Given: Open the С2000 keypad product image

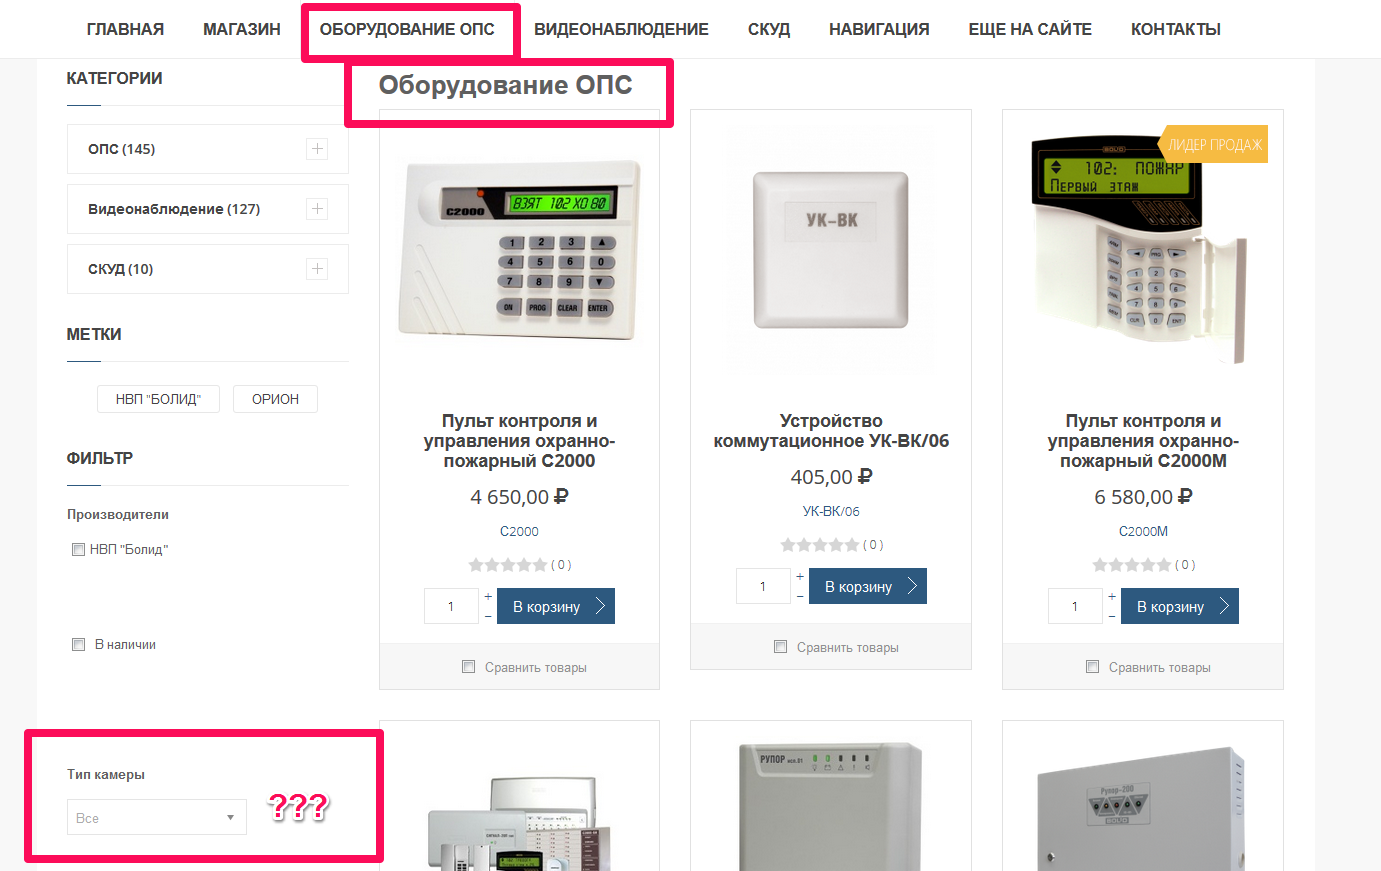Looking at the screenshot, I should click(x=519, y=250).
